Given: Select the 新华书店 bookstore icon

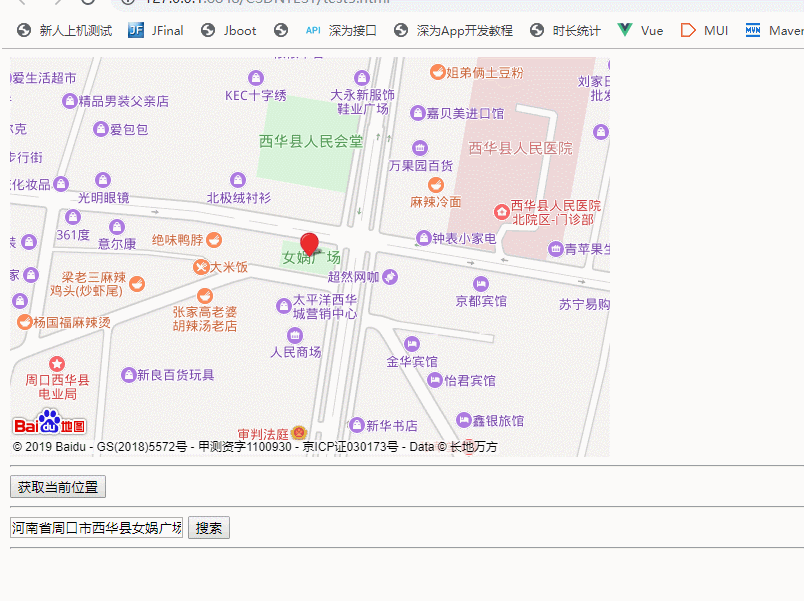Looking at the screenshot, I should coord(357,425).
